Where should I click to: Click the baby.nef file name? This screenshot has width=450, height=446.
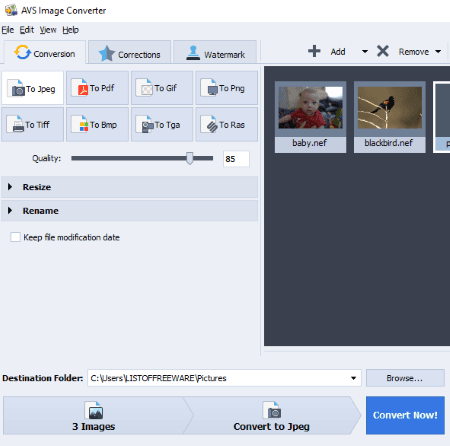click(x=310, y=143)
